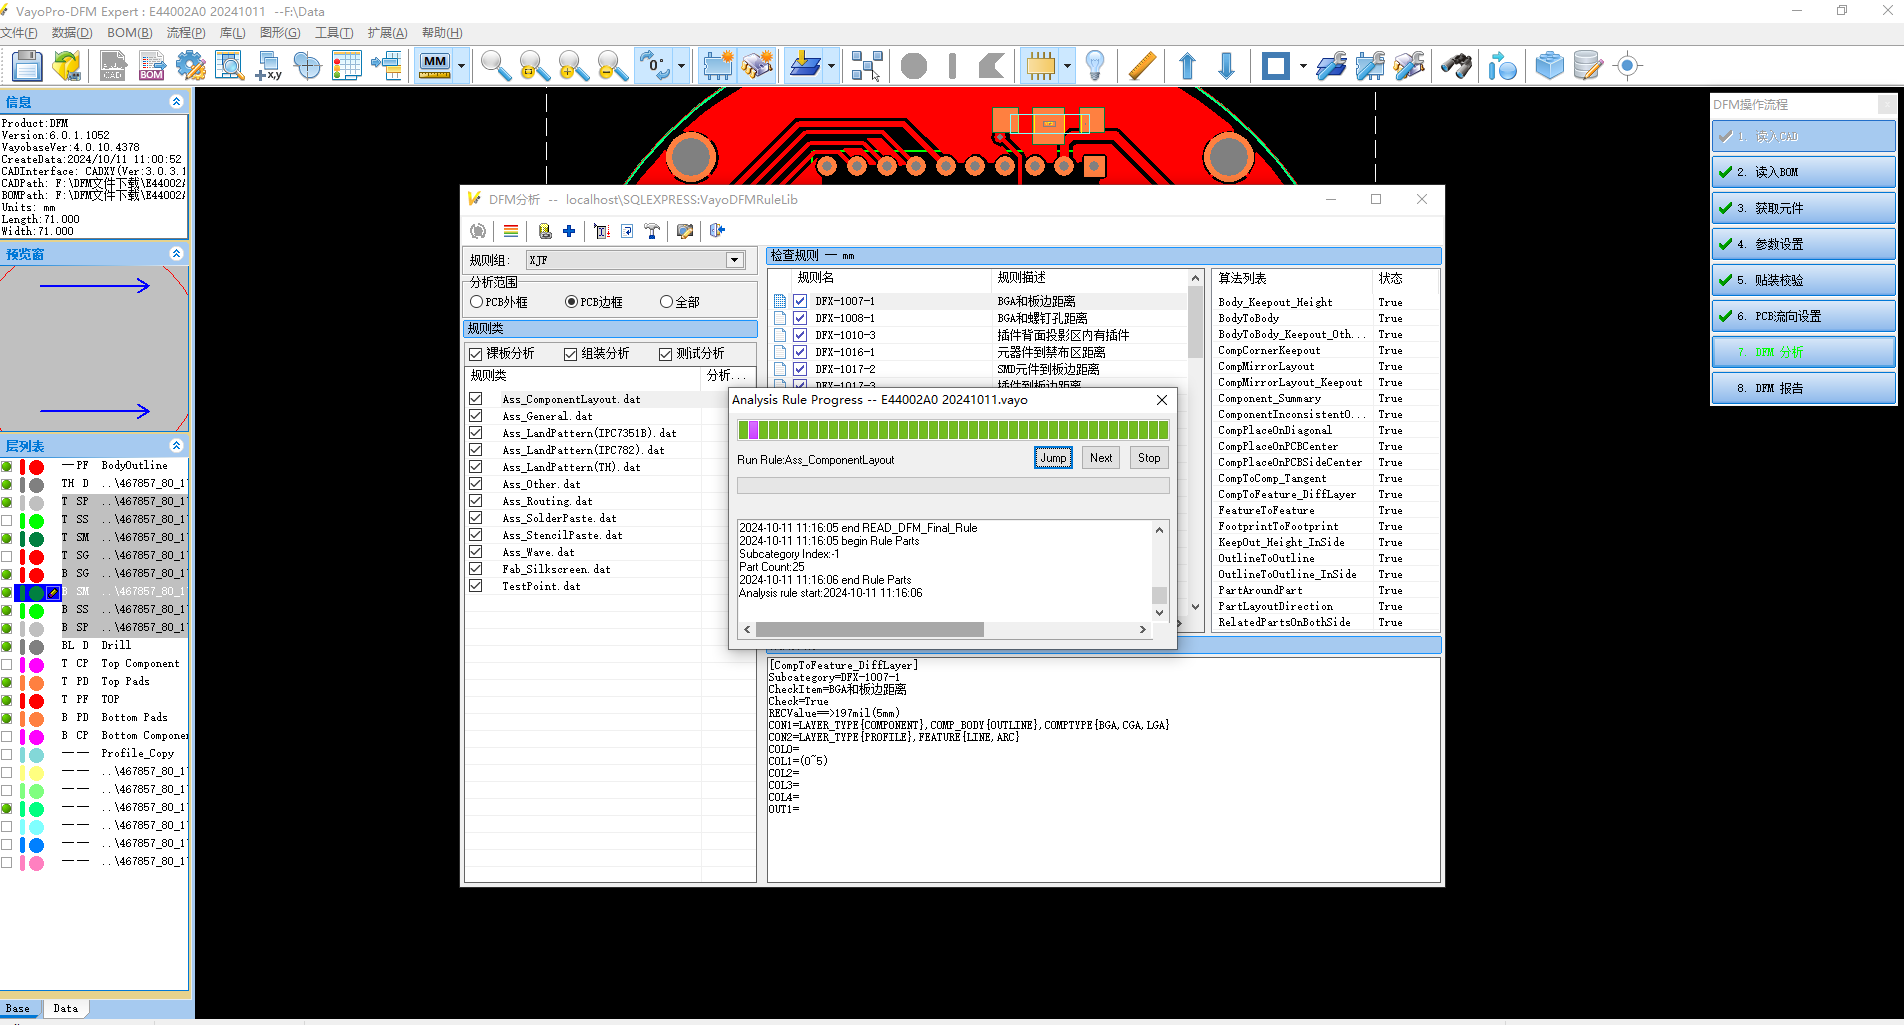Image resolution: width=1904 pixels, height=1025 pixels.
Task: Open the MM units dropdown arrow
Action: pyautogui.click(x=461, y=67)
